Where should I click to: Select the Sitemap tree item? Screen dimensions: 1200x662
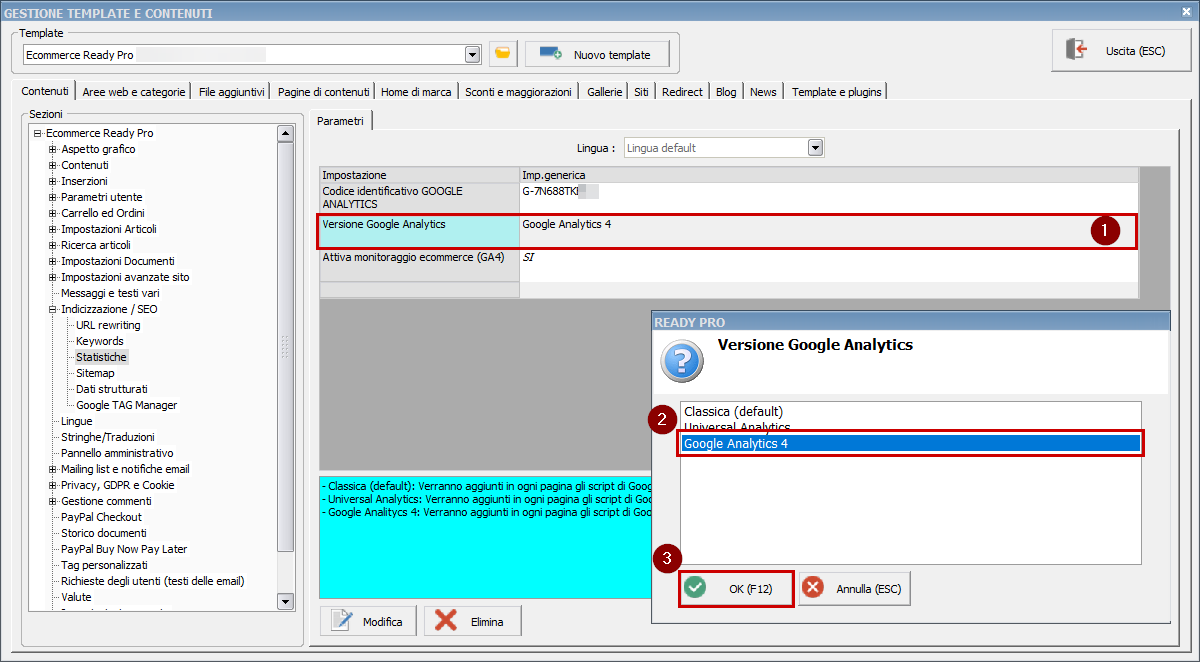(95, 373)
